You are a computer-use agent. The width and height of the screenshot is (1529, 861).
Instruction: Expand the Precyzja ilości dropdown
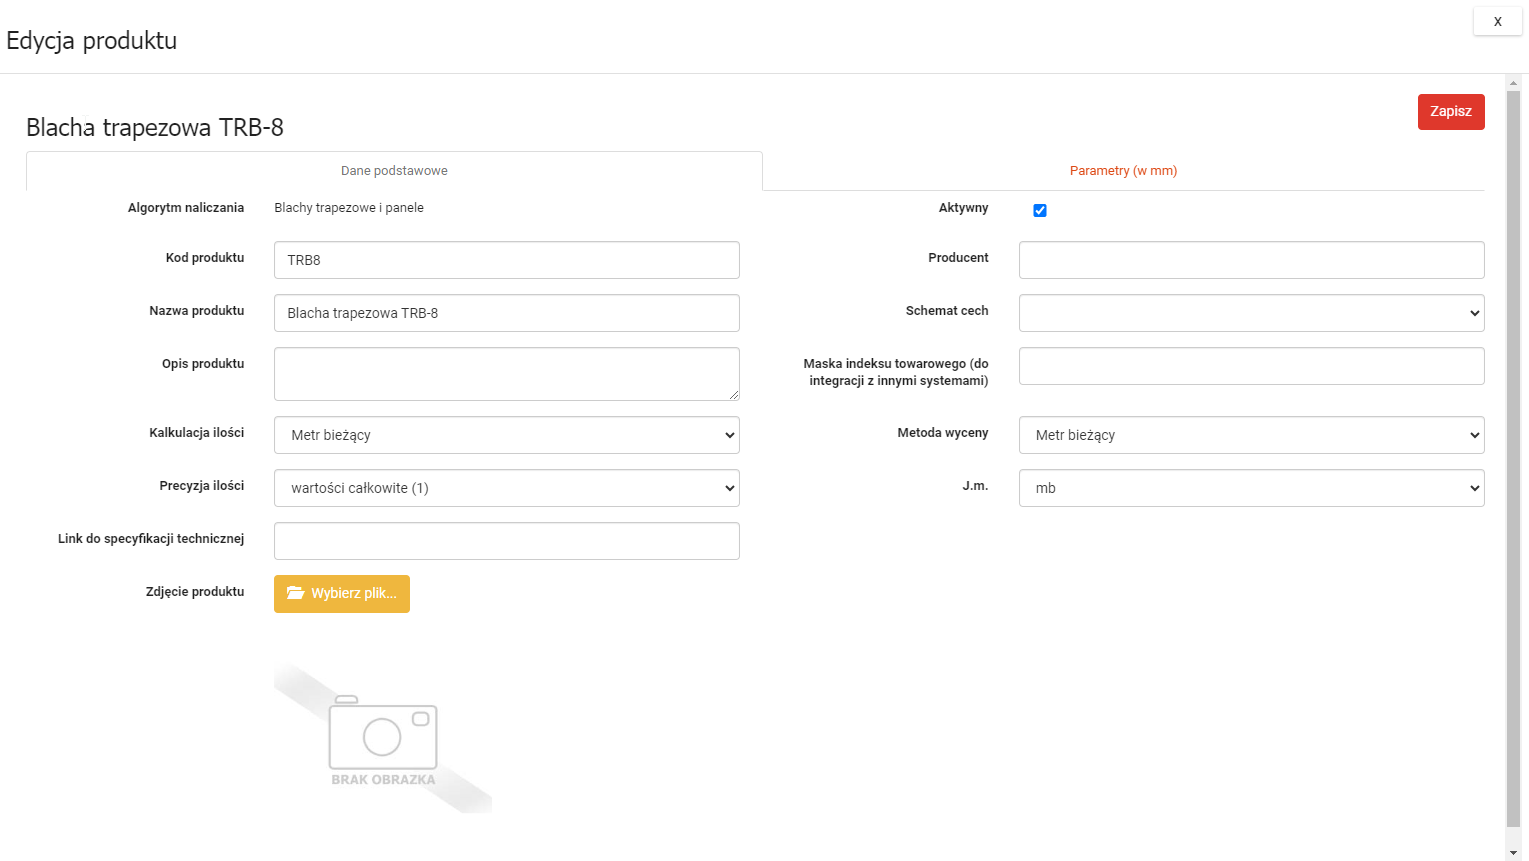[506, 488]
